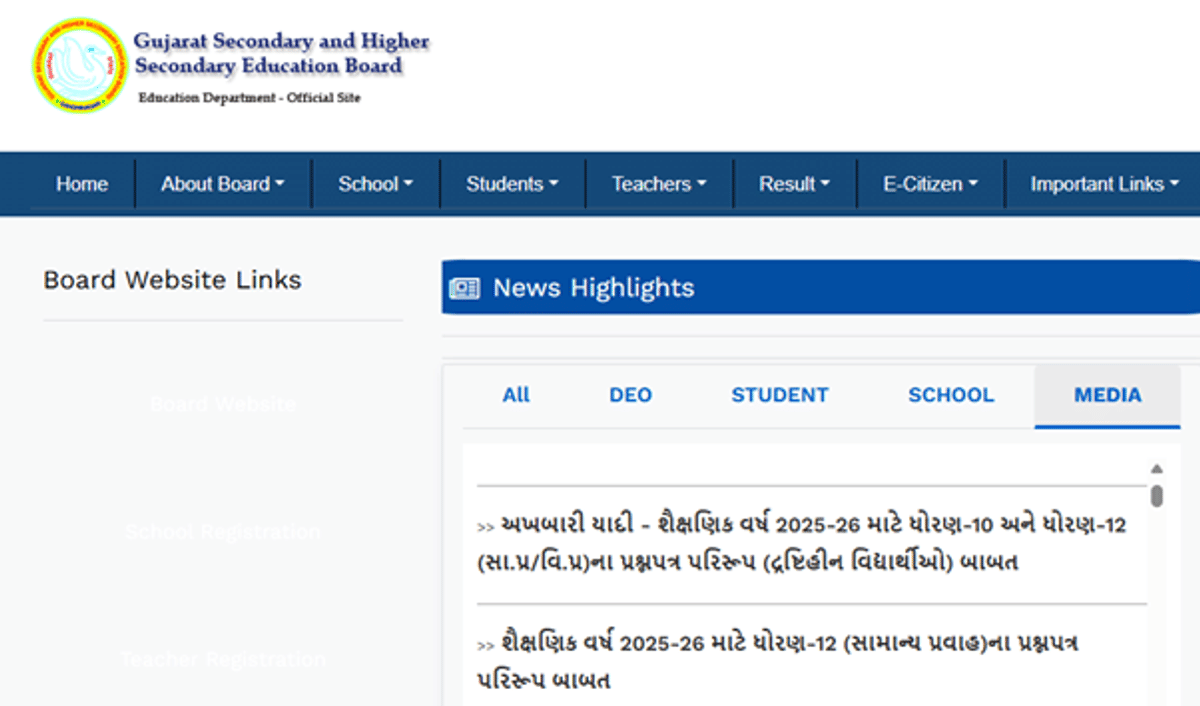Expand the About Board dropdown menu
The height and width of the screenshot is (706, 1200).
[221, 183]
